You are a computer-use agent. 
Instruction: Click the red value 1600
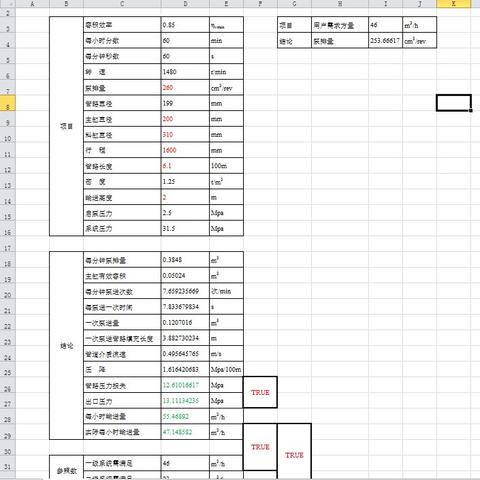pyautogui.click(x=185, y=150)
